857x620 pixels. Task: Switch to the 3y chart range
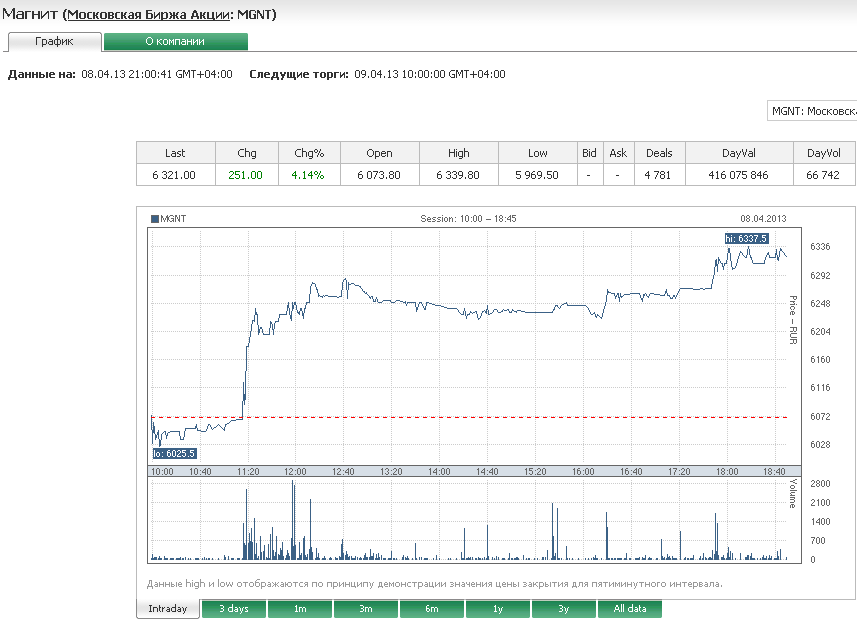click(563, 609)
